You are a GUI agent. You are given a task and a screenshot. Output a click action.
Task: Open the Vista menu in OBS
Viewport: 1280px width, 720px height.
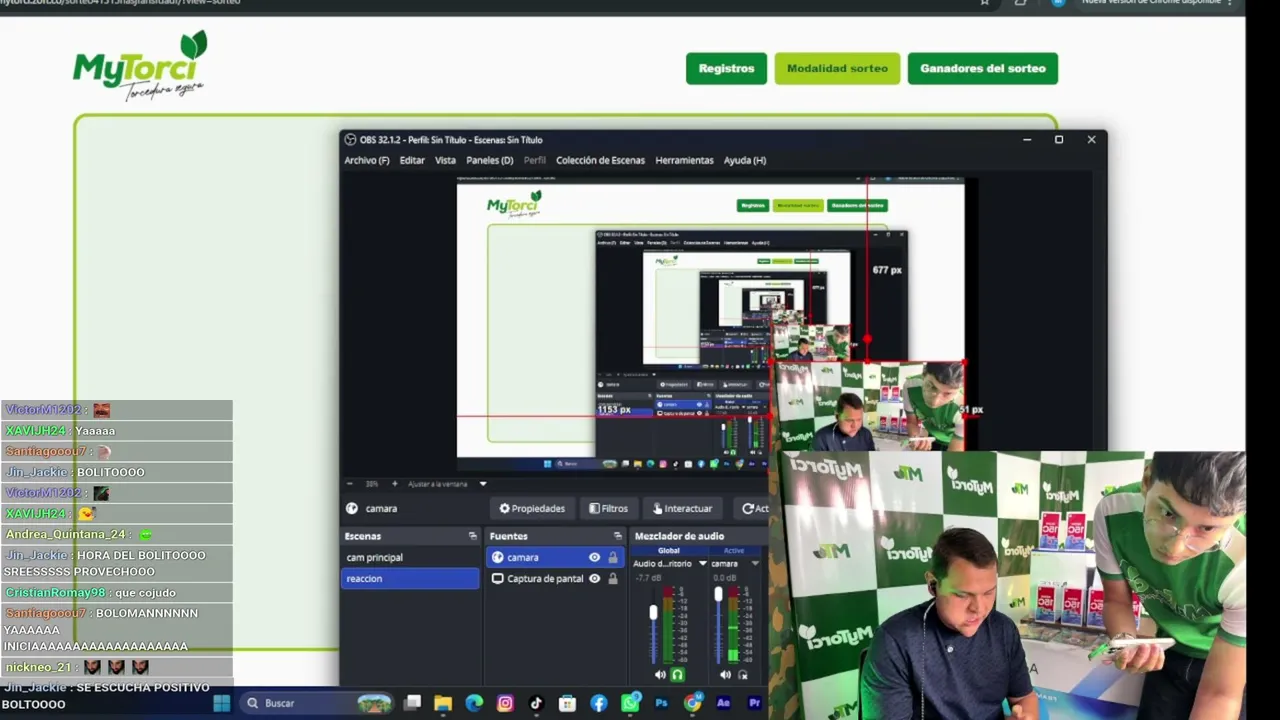pos(445,160)
